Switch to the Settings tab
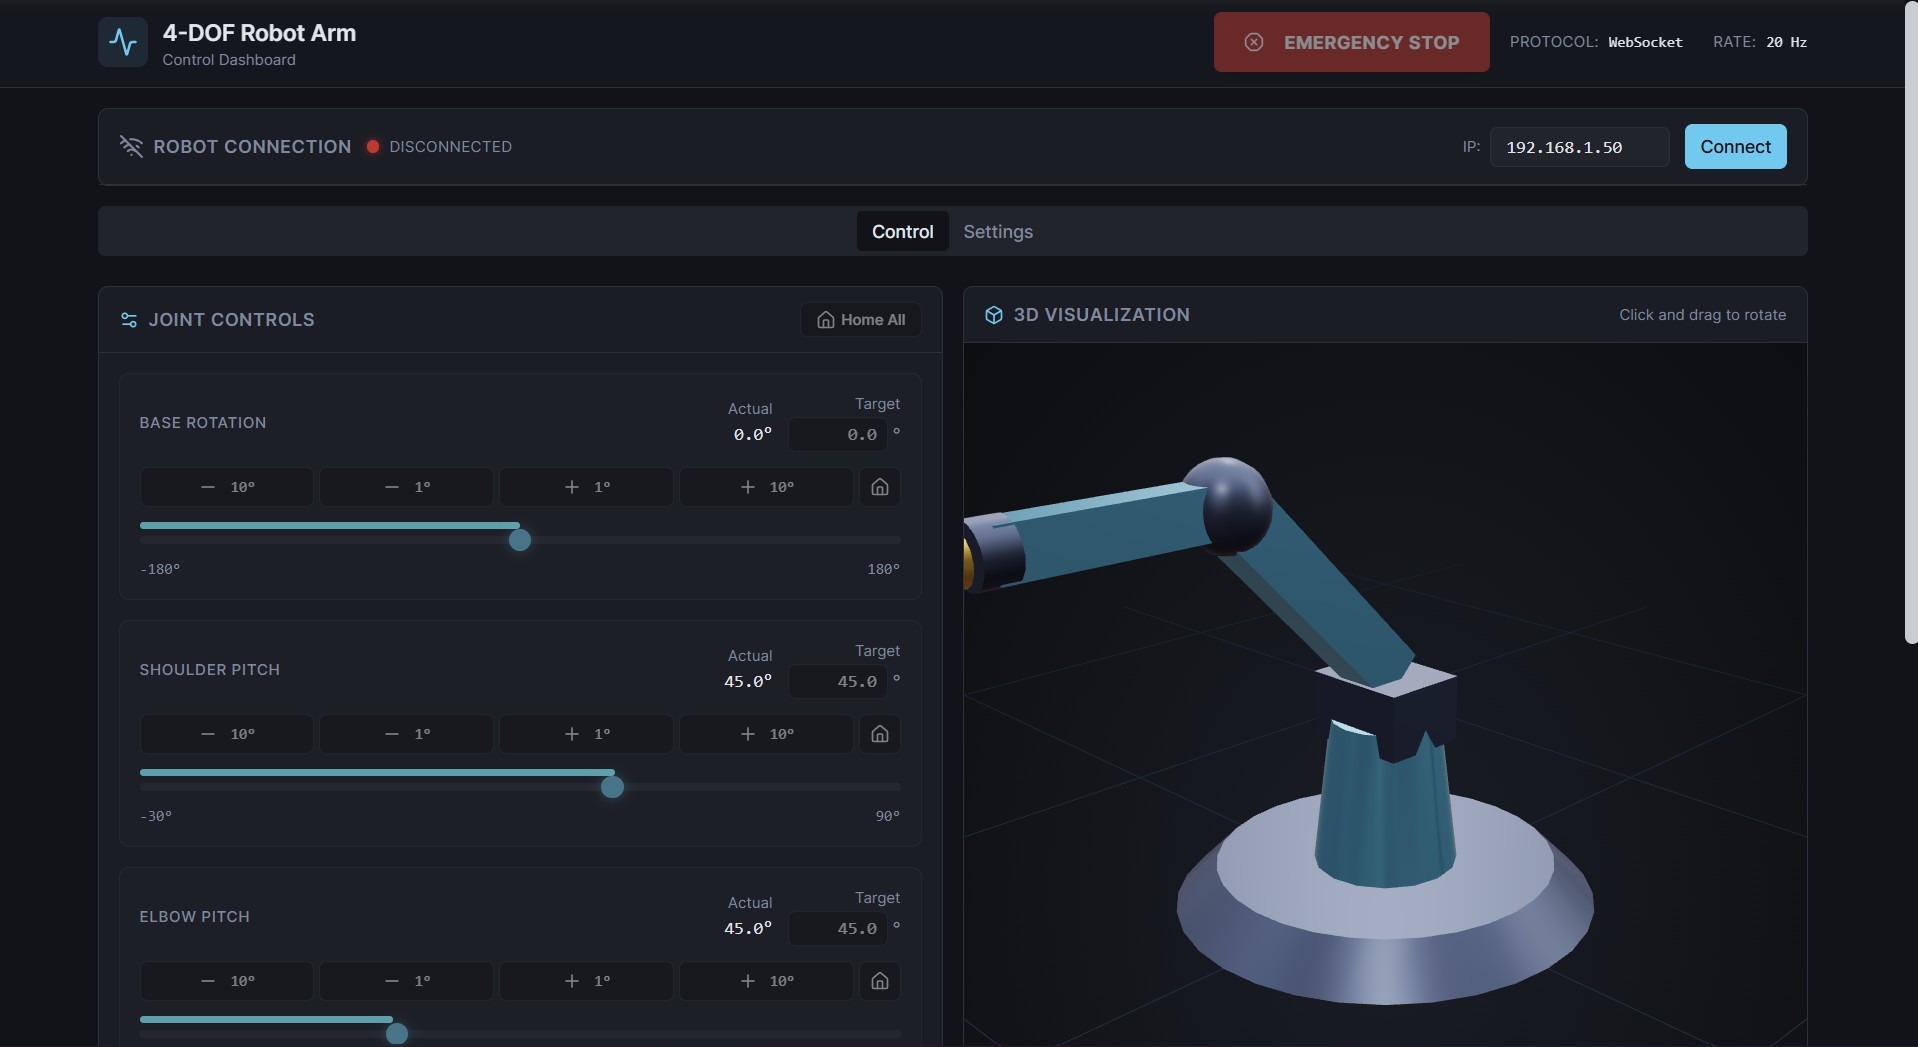The image size is (1918, 1047). 998,231
